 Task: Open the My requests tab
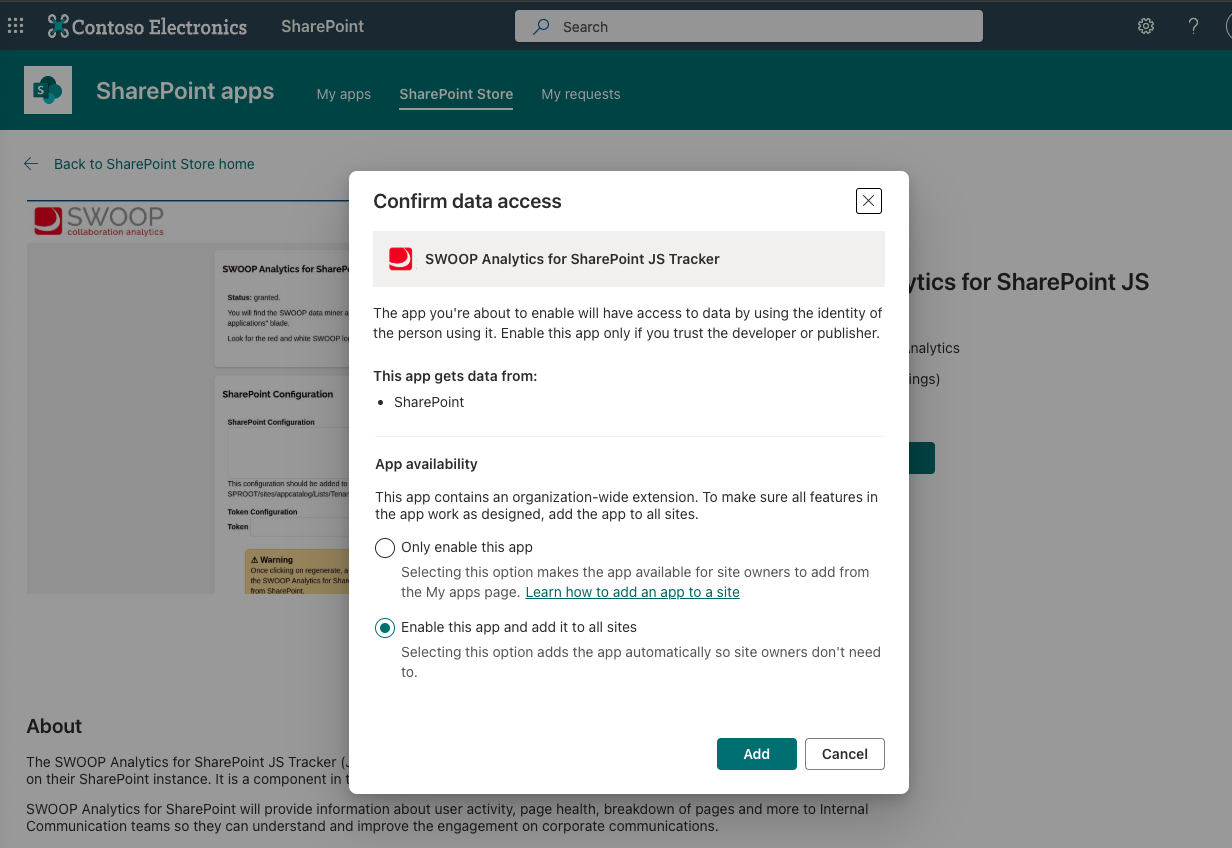tap(581, 94)
